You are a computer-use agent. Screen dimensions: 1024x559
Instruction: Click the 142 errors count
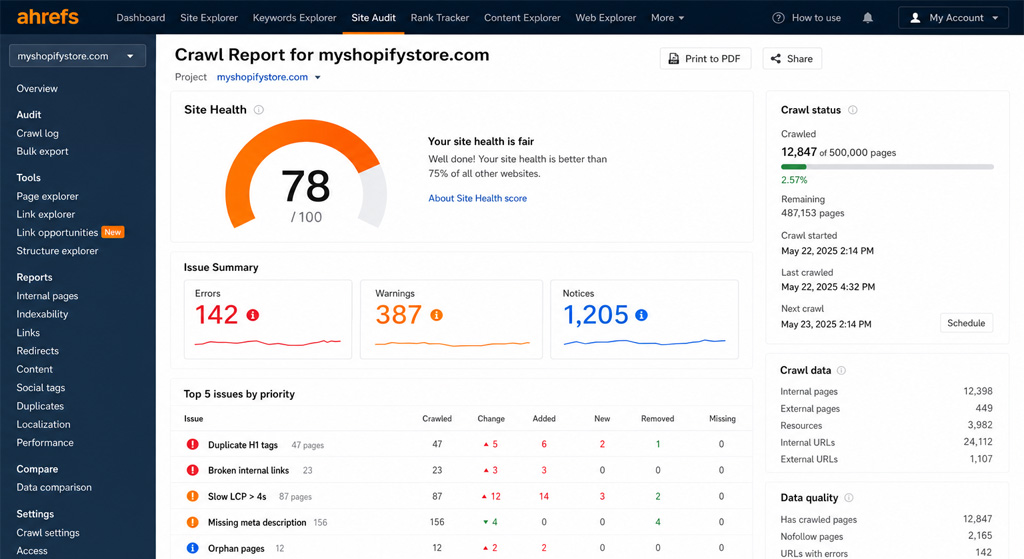pyautogui.click(x=217, y=315)
